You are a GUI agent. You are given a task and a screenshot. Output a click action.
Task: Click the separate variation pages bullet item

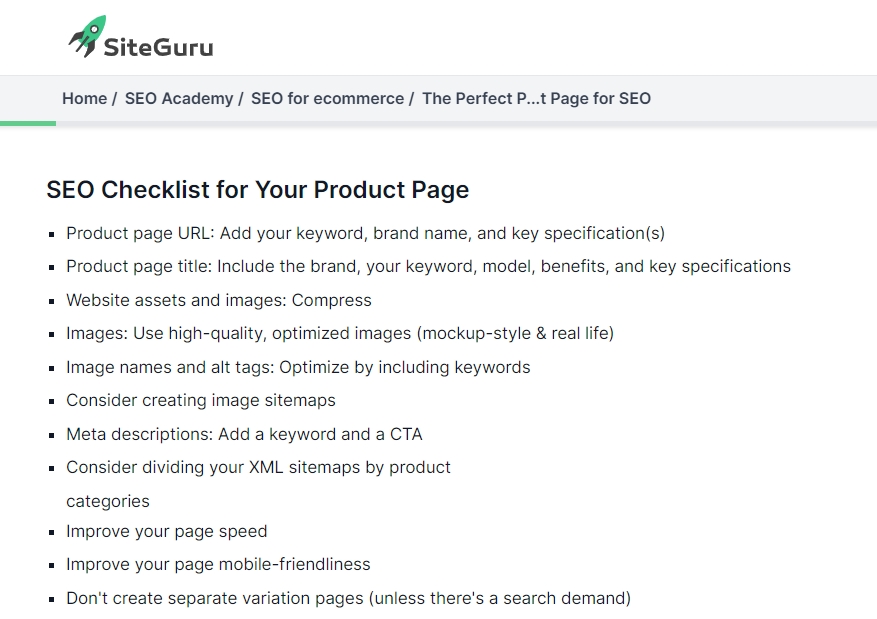tap(348, 598)
